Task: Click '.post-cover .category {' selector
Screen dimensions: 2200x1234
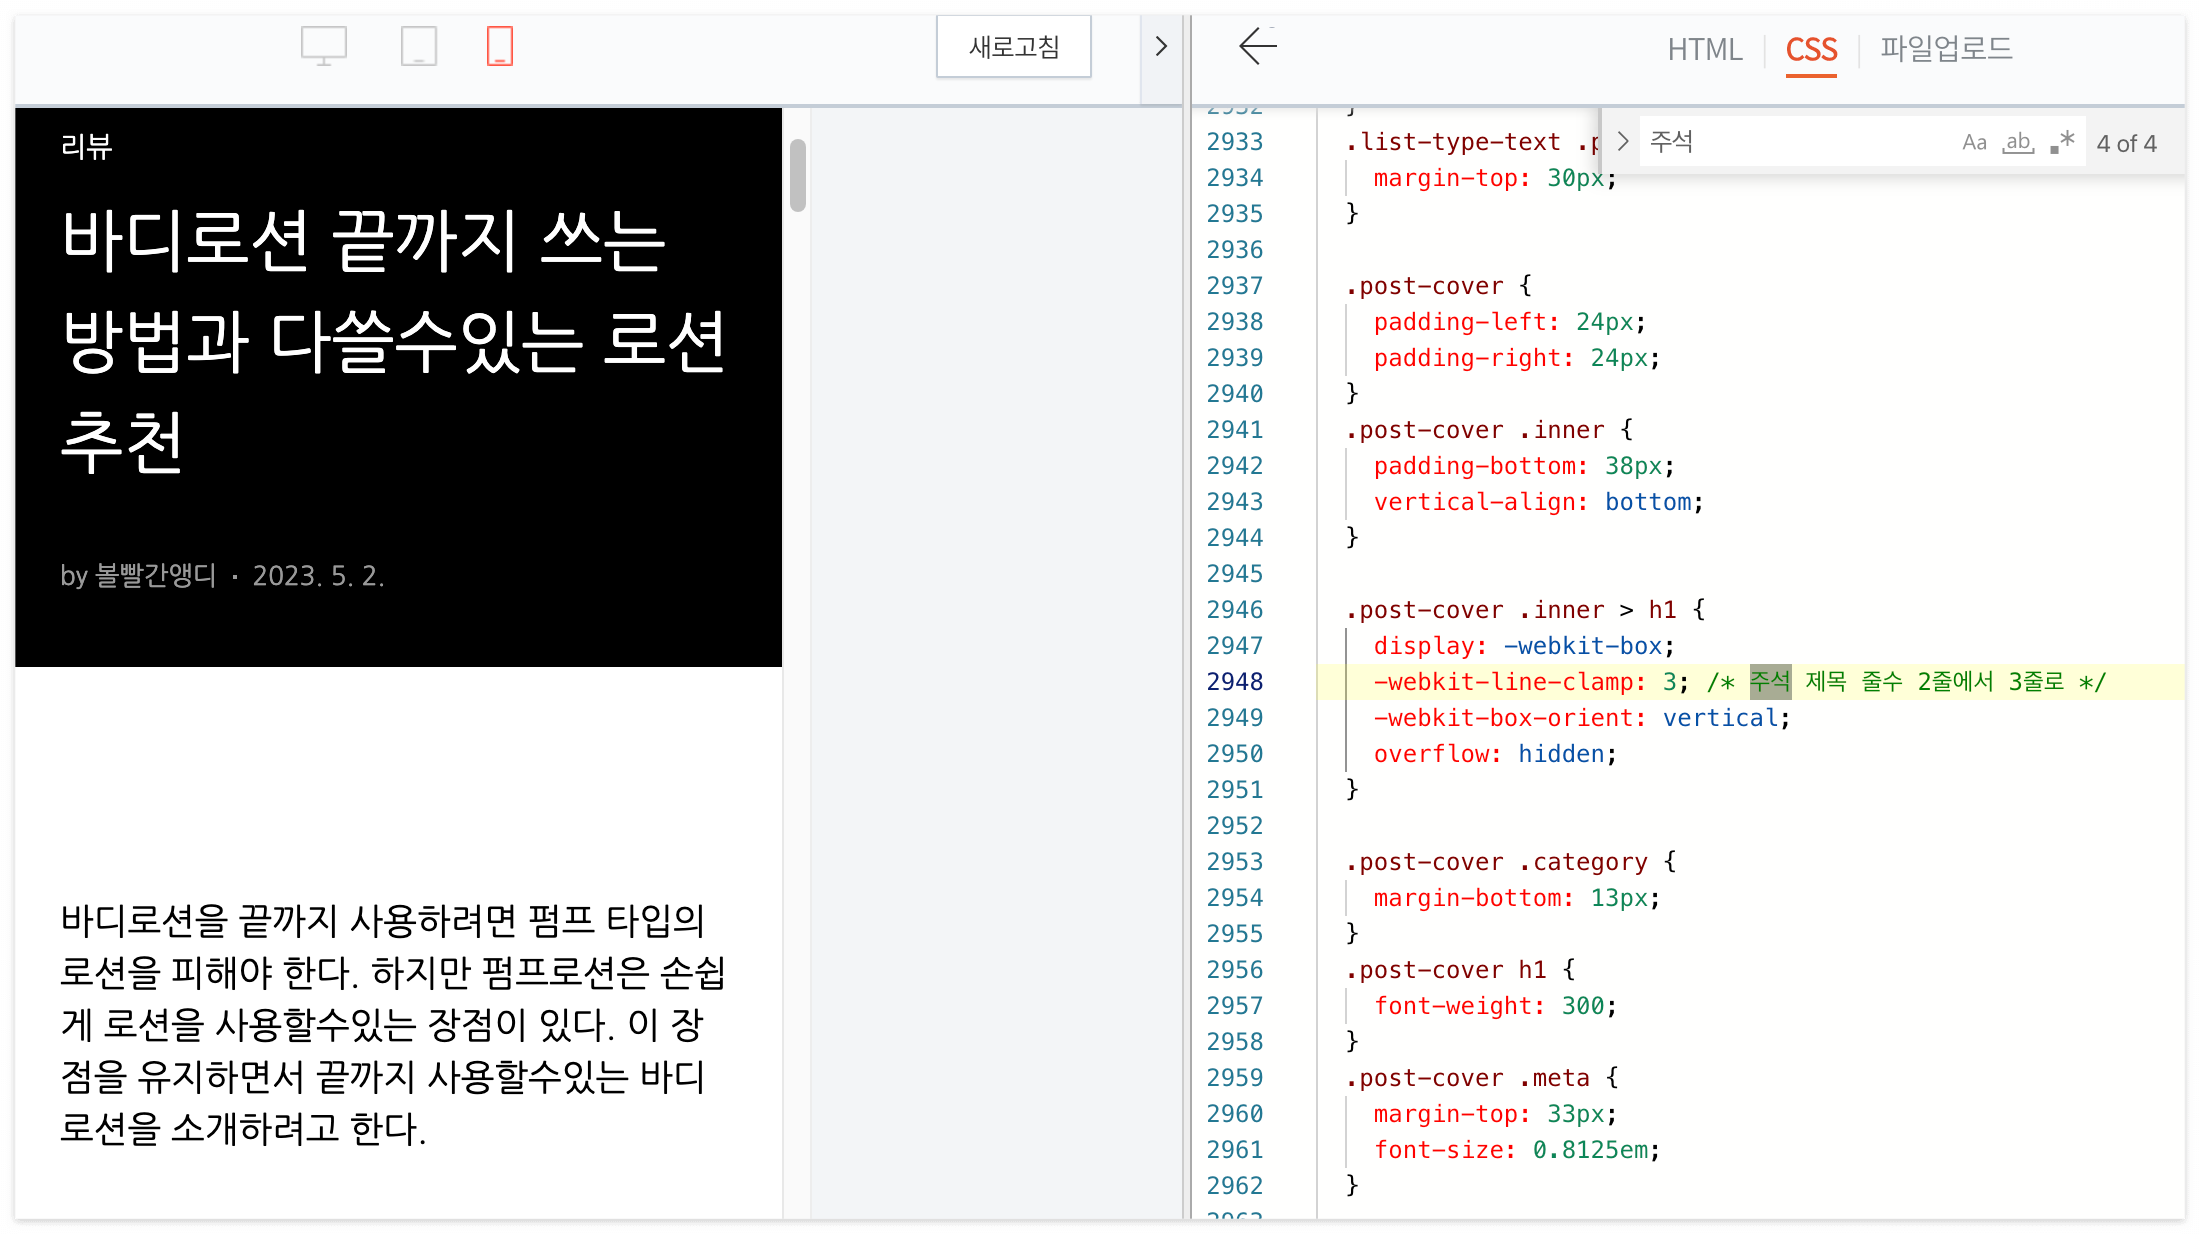Action: coord(1510,862)
